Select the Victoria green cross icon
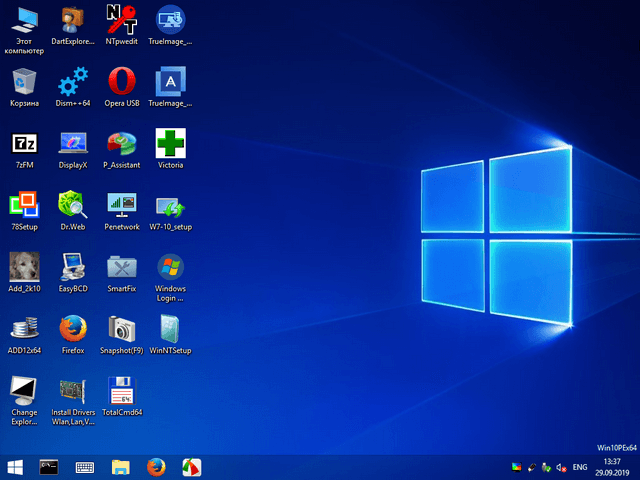 (170, 144)
